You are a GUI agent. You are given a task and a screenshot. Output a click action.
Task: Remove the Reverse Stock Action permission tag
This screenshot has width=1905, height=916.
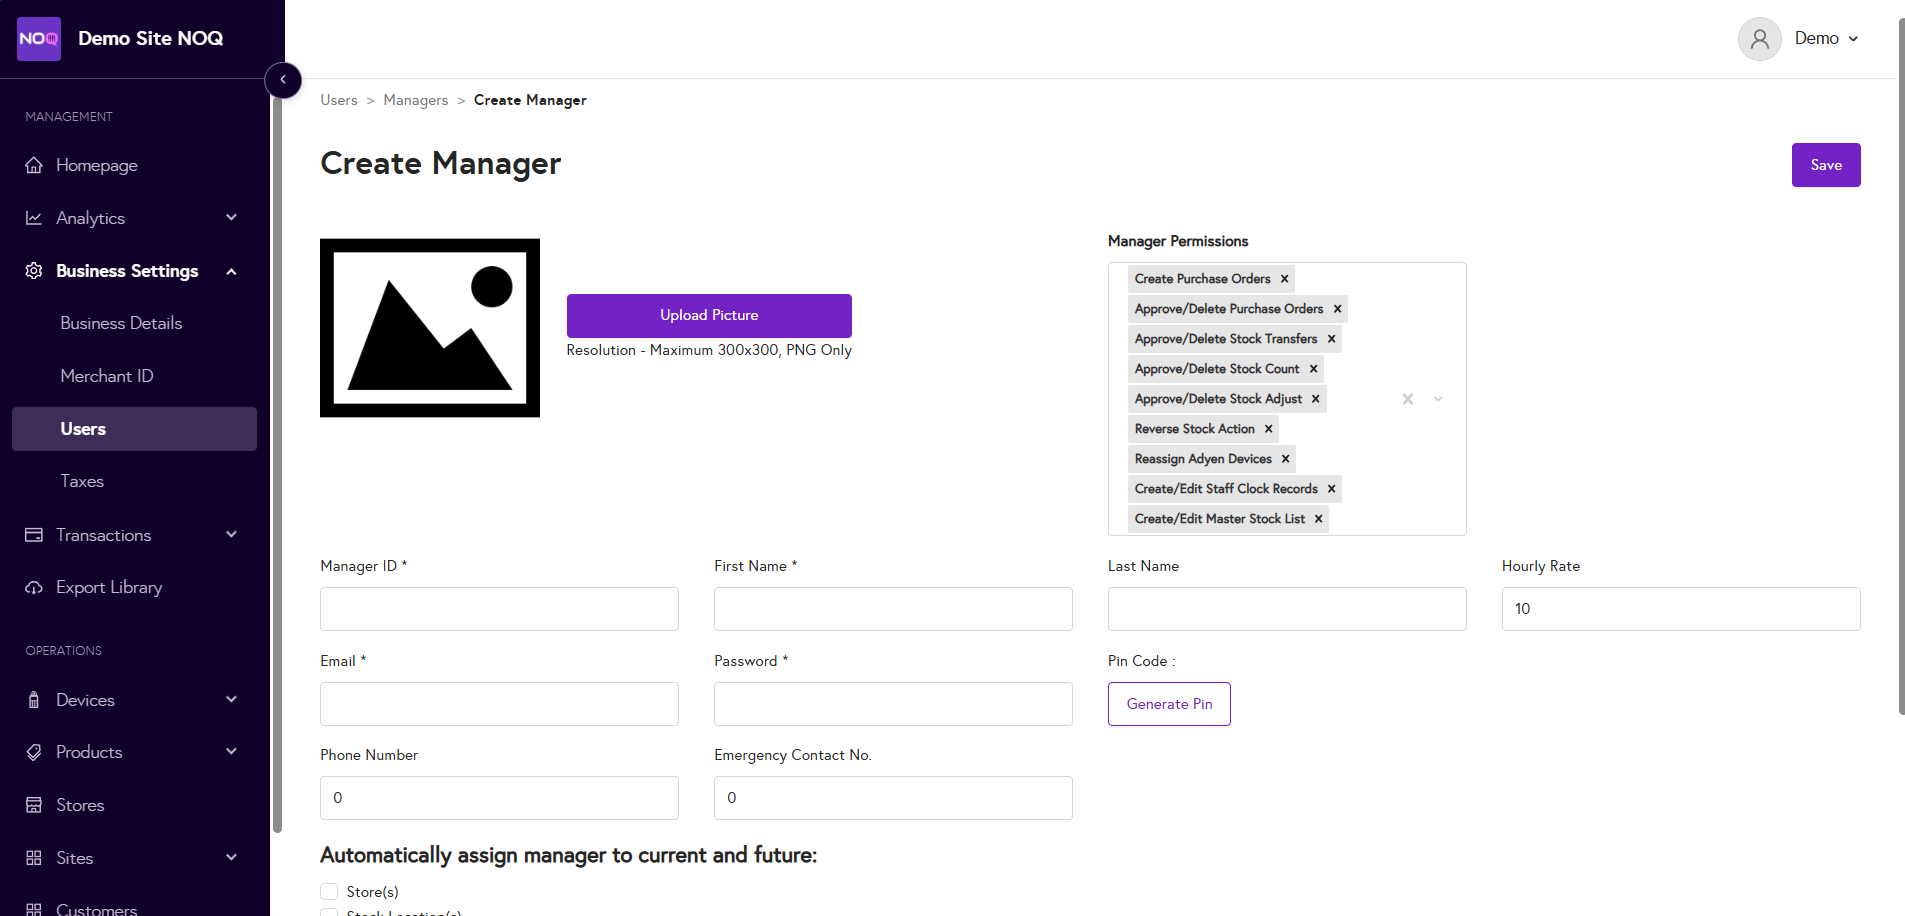point(1269,429)
